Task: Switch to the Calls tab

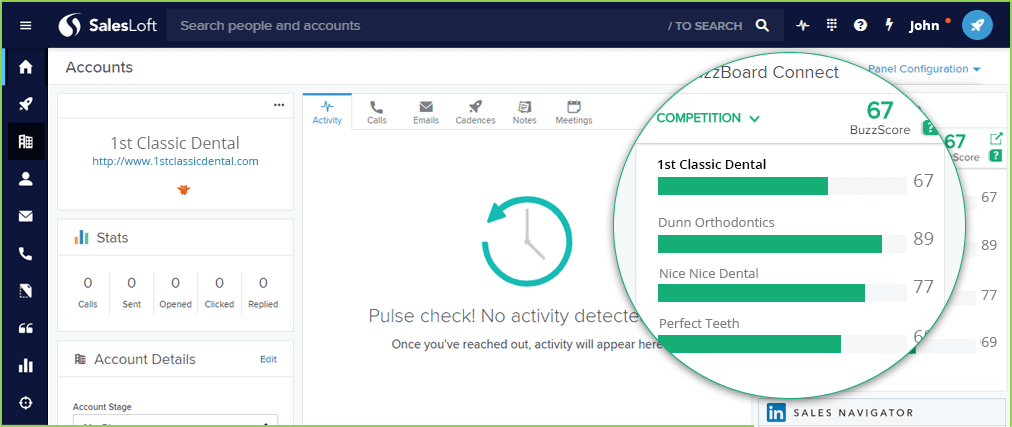Action: (377, 112)
